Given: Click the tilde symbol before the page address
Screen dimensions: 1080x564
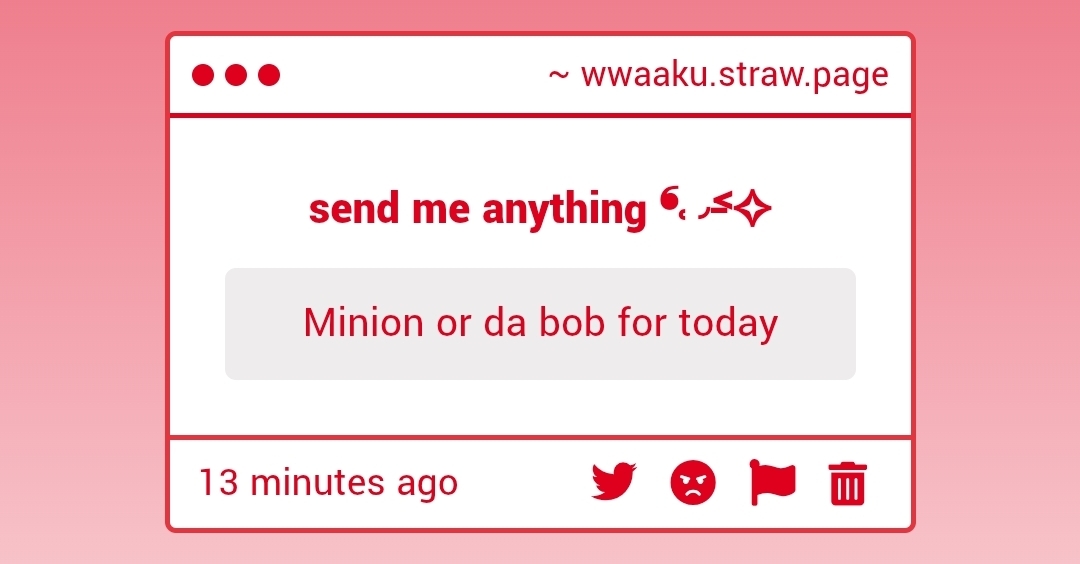Looking at the screenshot, I should tap(559, 76).
